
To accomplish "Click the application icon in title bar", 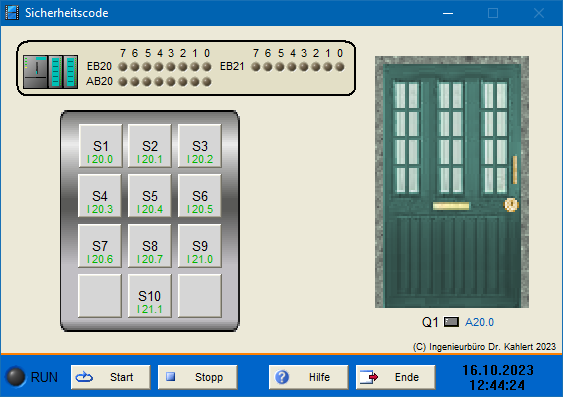I will 11,13.
